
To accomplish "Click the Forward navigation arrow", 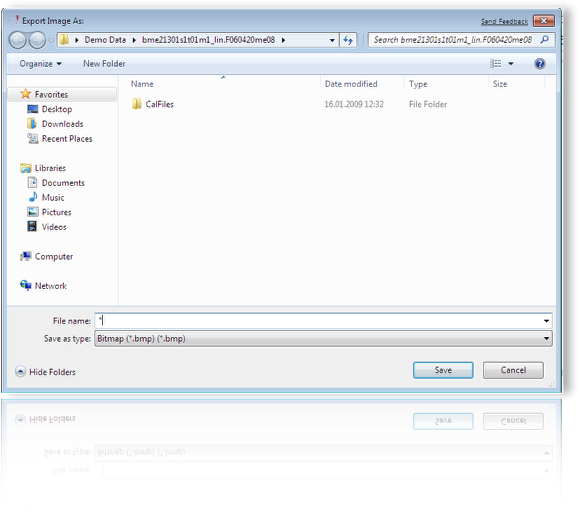I will pyautogui.click(x=37, y=40).
